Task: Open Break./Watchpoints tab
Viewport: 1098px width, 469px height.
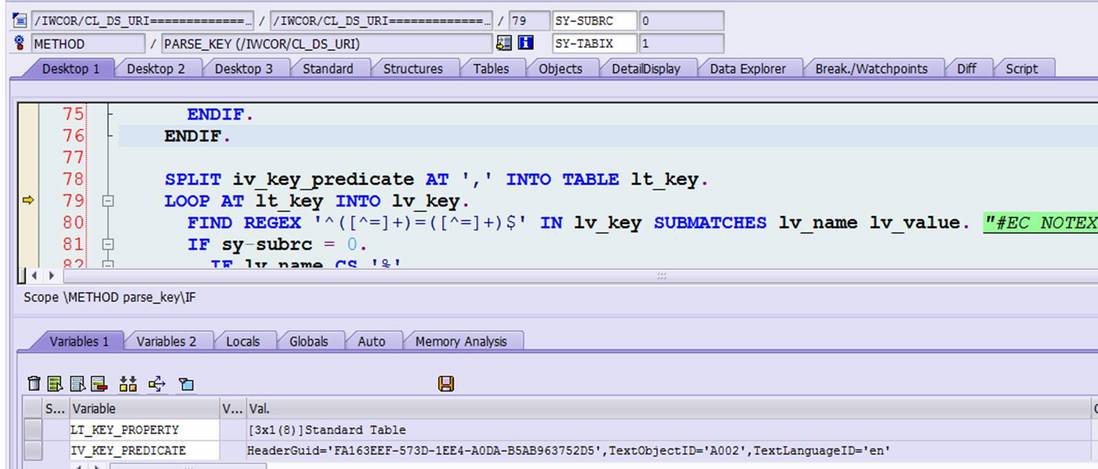Action: 871,69
